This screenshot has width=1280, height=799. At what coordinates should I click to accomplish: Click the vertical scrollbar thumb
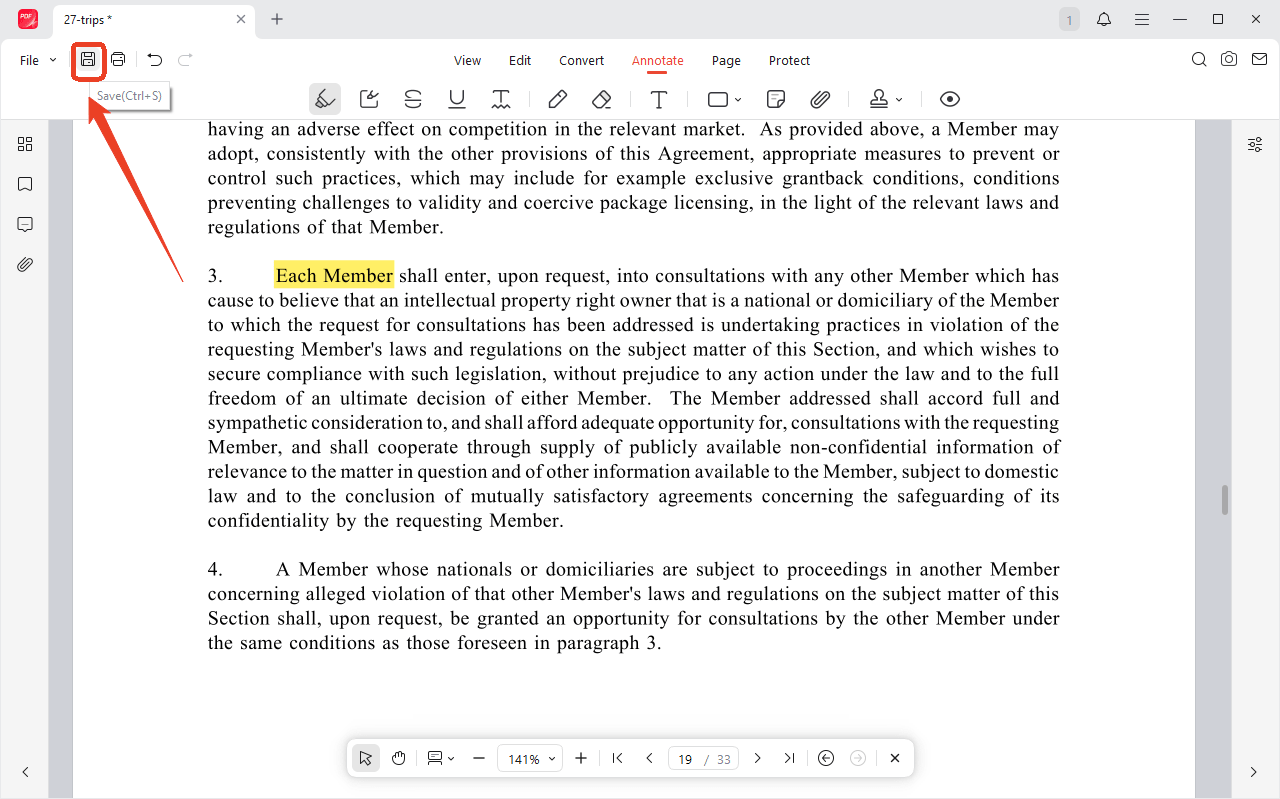coord(1224,500)
